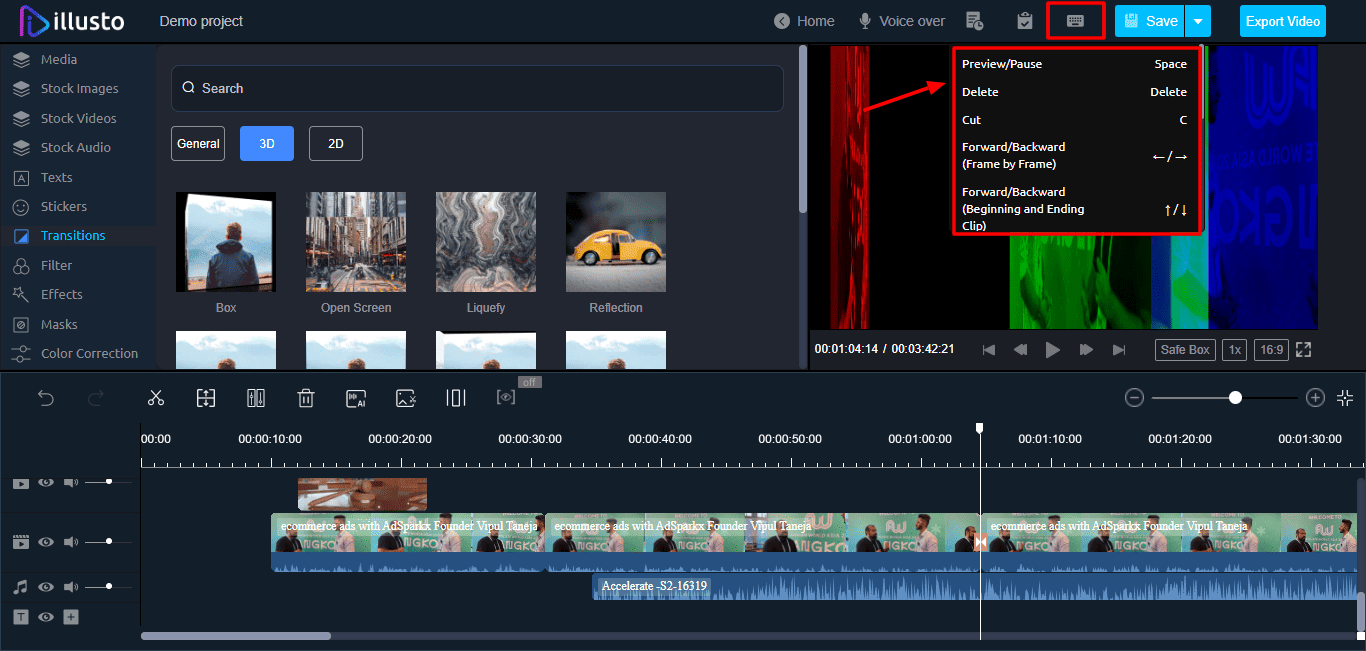Screen dimensions: 1366x651
Task: Click the timeline zoom slider handle
Action: coord(1236,398)
